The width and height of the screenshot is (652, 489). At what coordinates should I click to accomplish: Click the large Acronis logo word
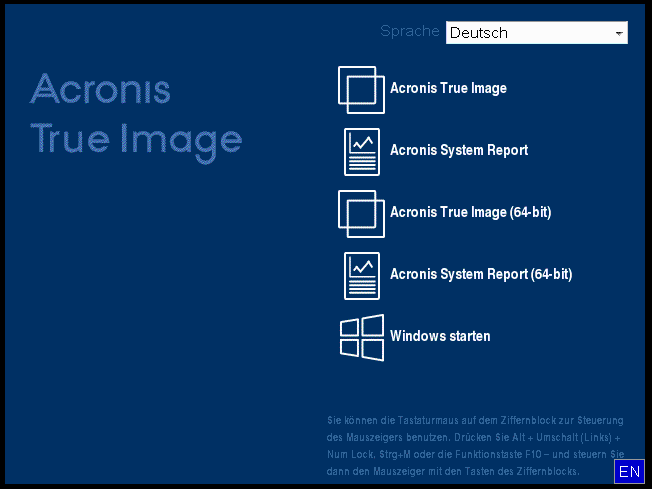click(100, 89)
